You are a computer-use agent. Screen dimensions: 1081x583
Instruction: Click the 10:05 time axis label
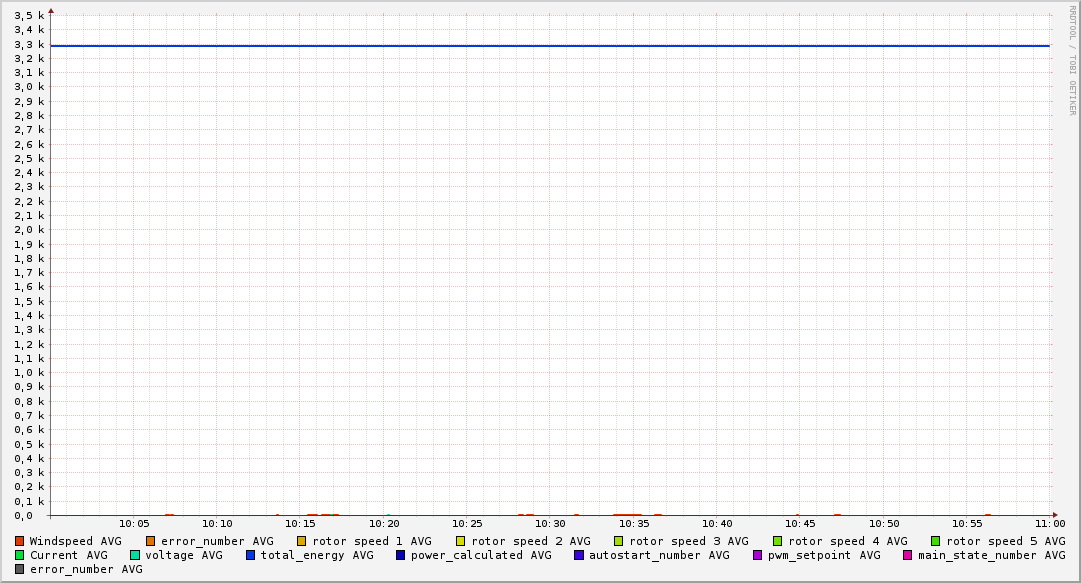point(134,523)
